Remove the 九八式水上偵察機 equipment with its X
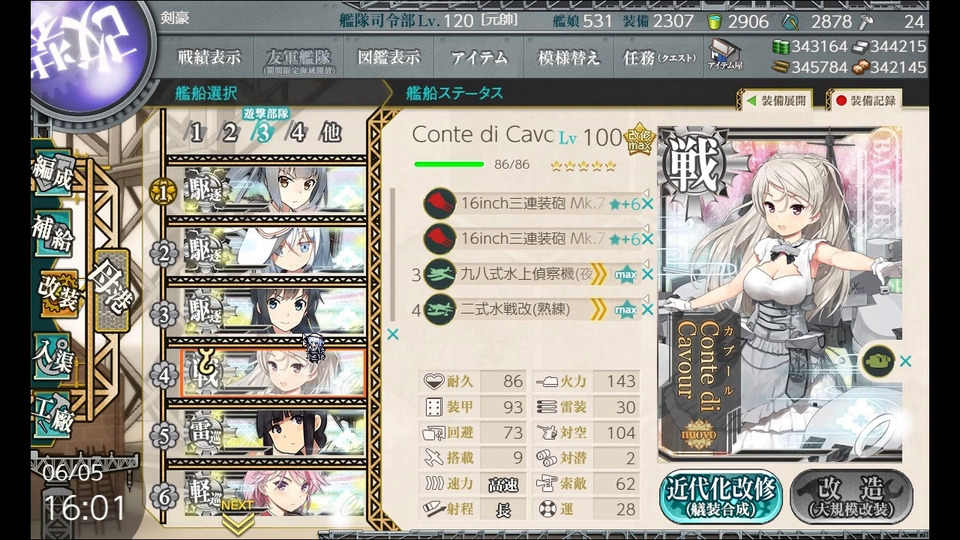960x540 pixels. tap(648, 275)
